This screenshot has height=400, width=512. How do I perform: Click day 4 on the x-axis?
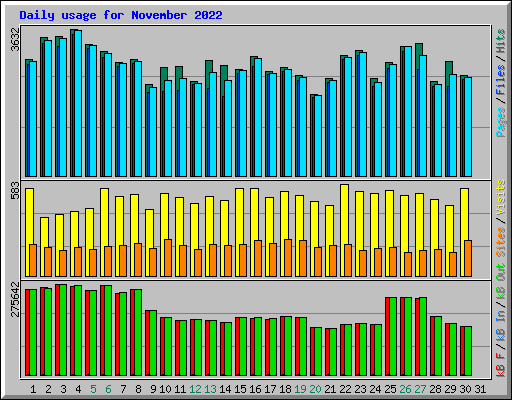tap(78, 389)
